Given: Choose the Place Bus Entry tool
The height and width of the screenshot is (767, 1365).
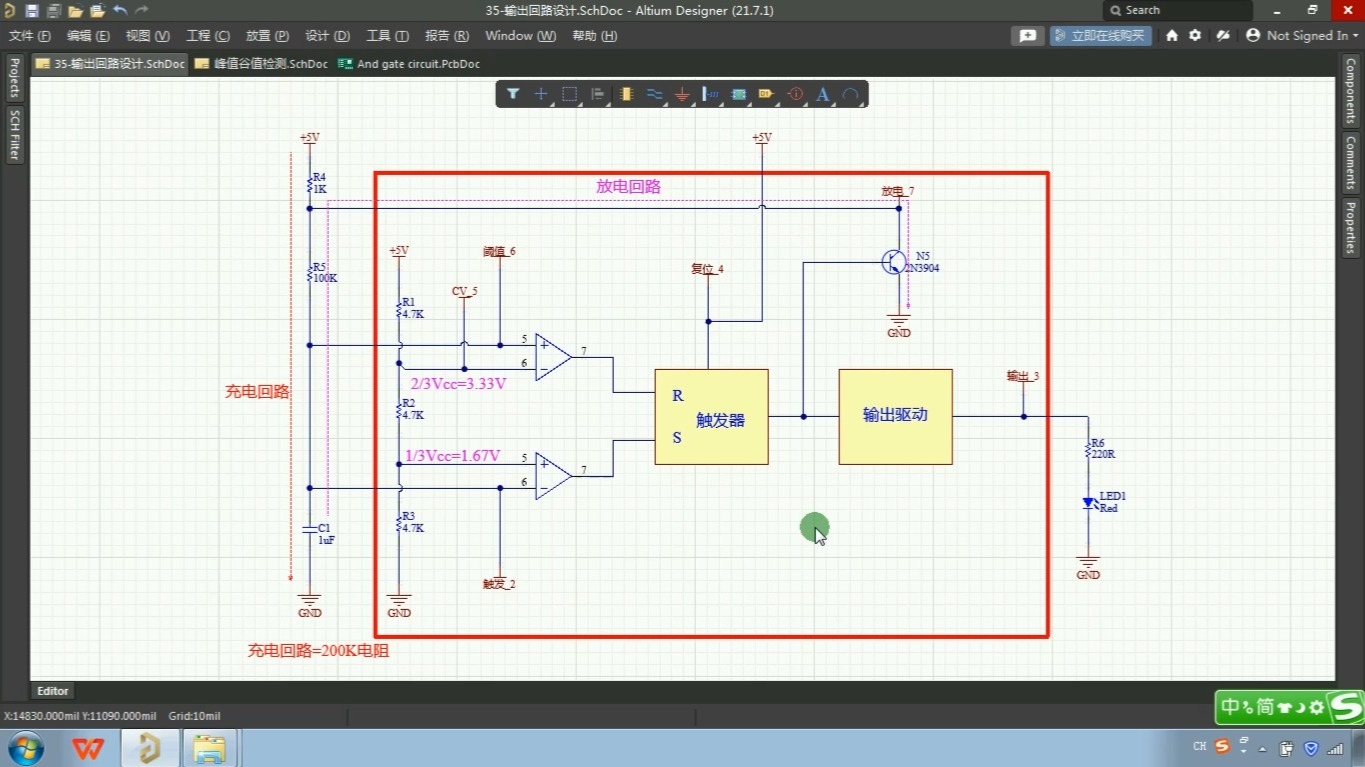Looking at the screenshot, I should point(711,94).
